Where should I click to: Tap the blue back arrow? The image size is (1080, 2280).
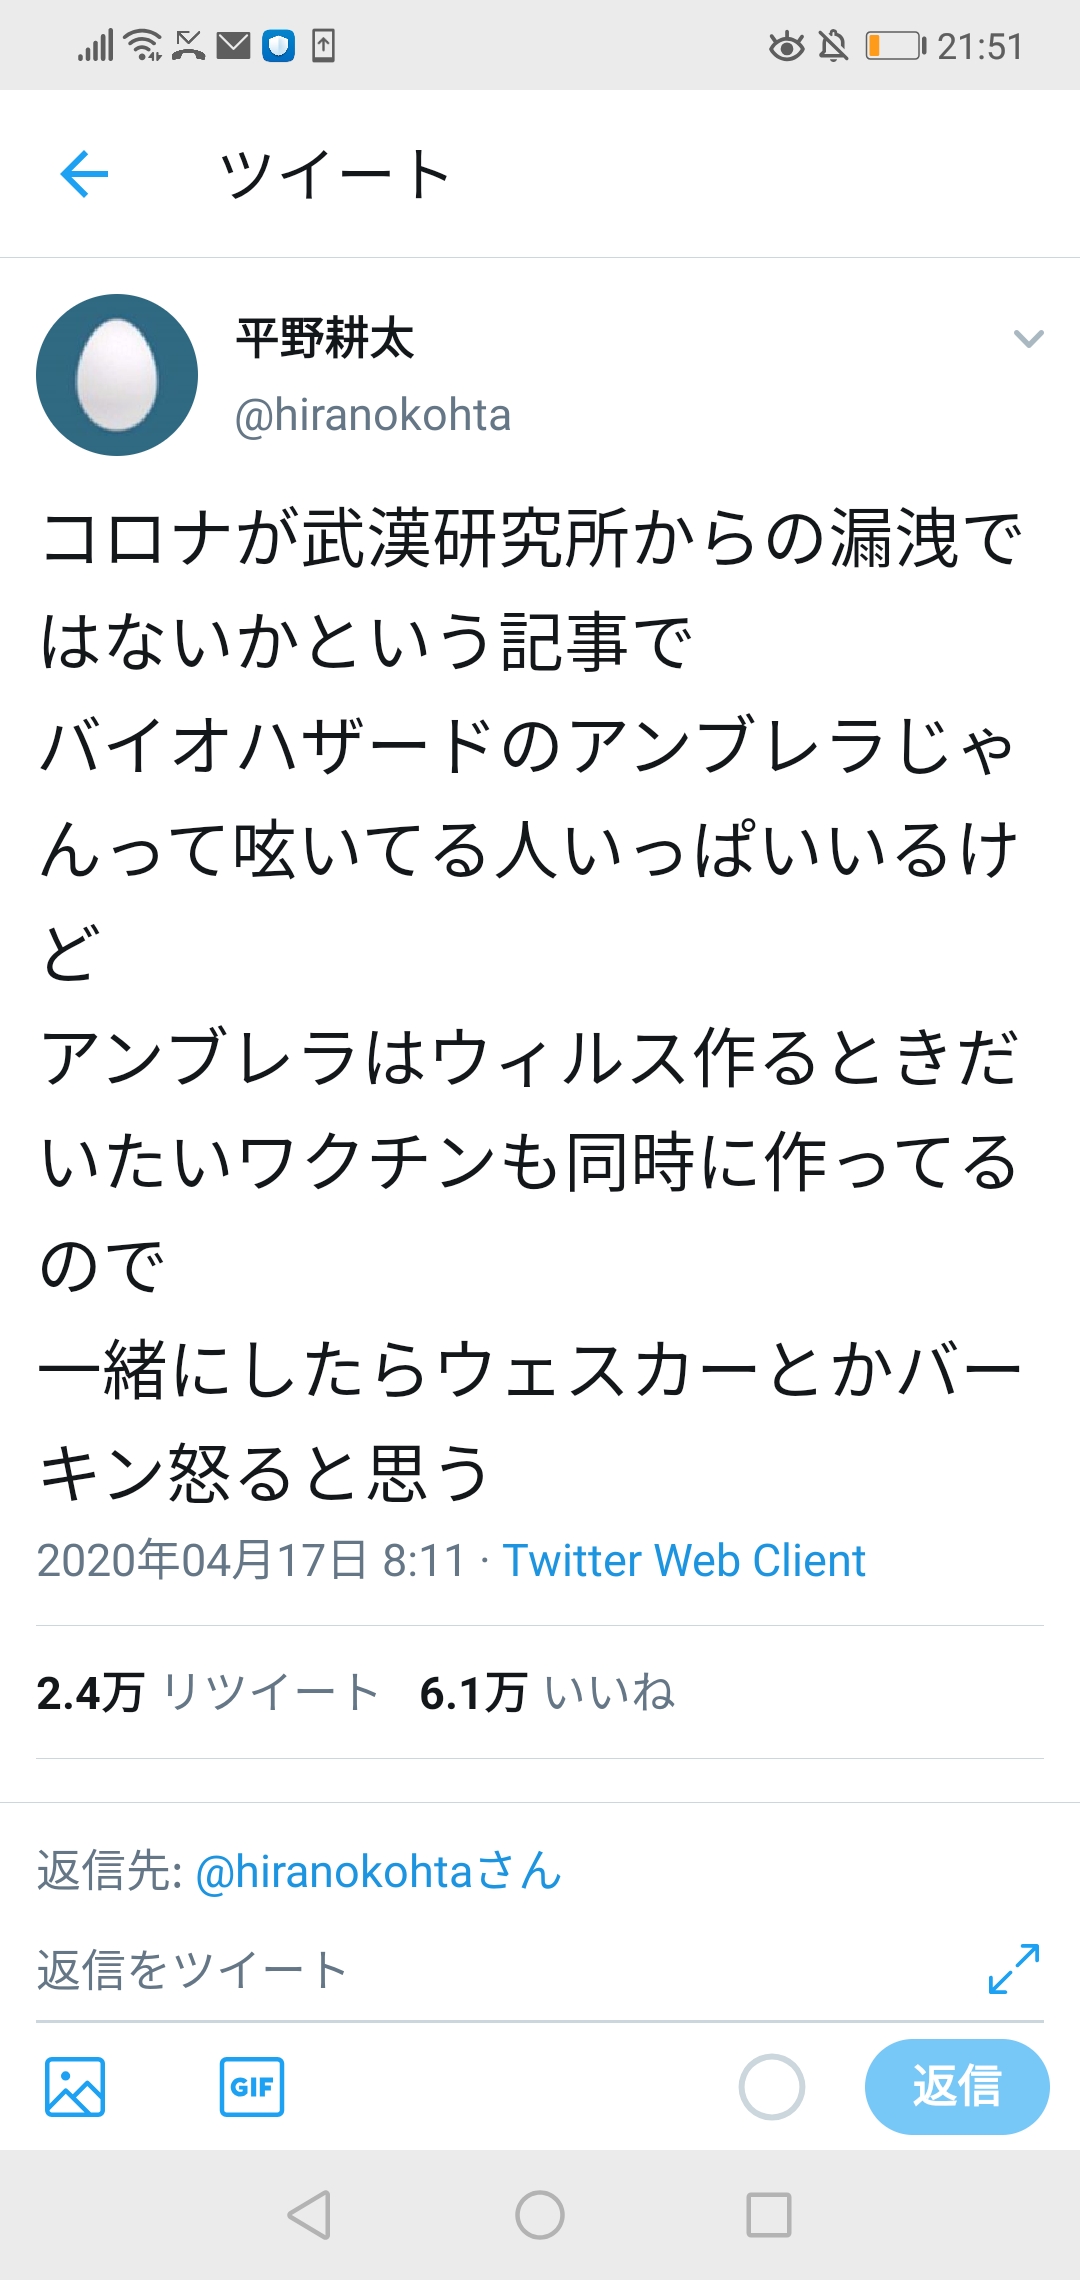[84, 174]
